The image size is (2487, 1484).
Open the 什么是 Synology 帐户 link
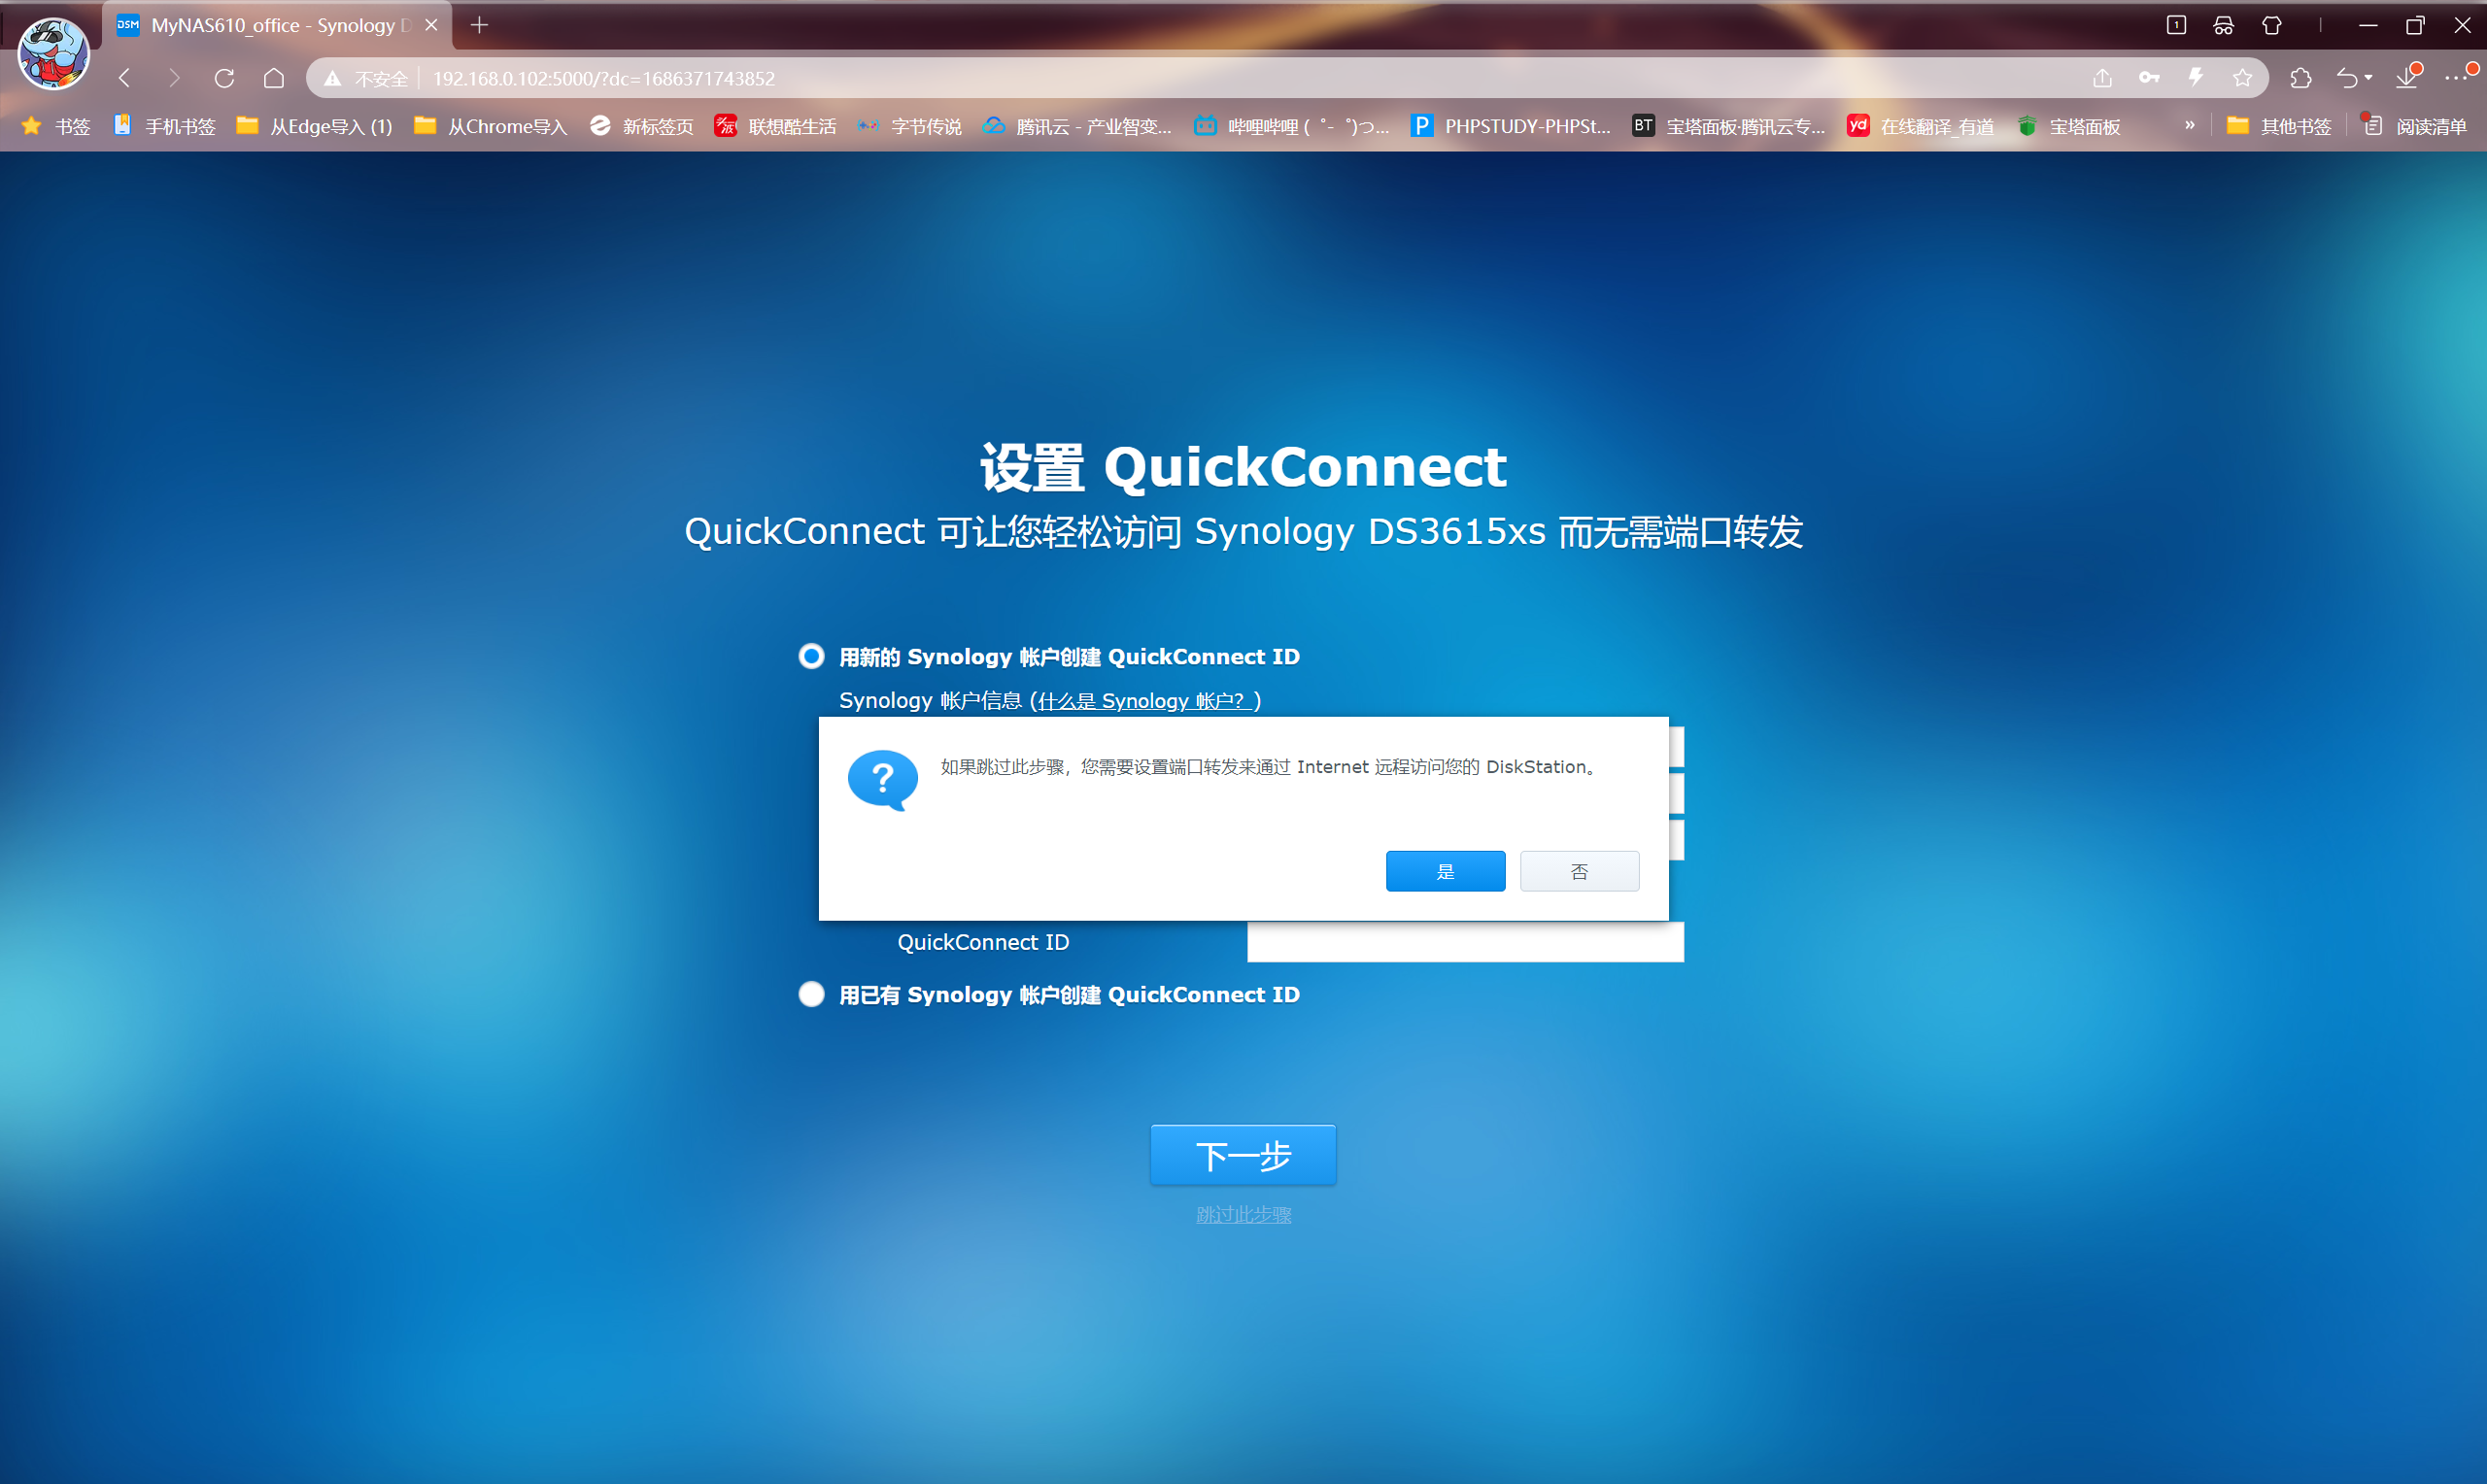pos(1145,701)
